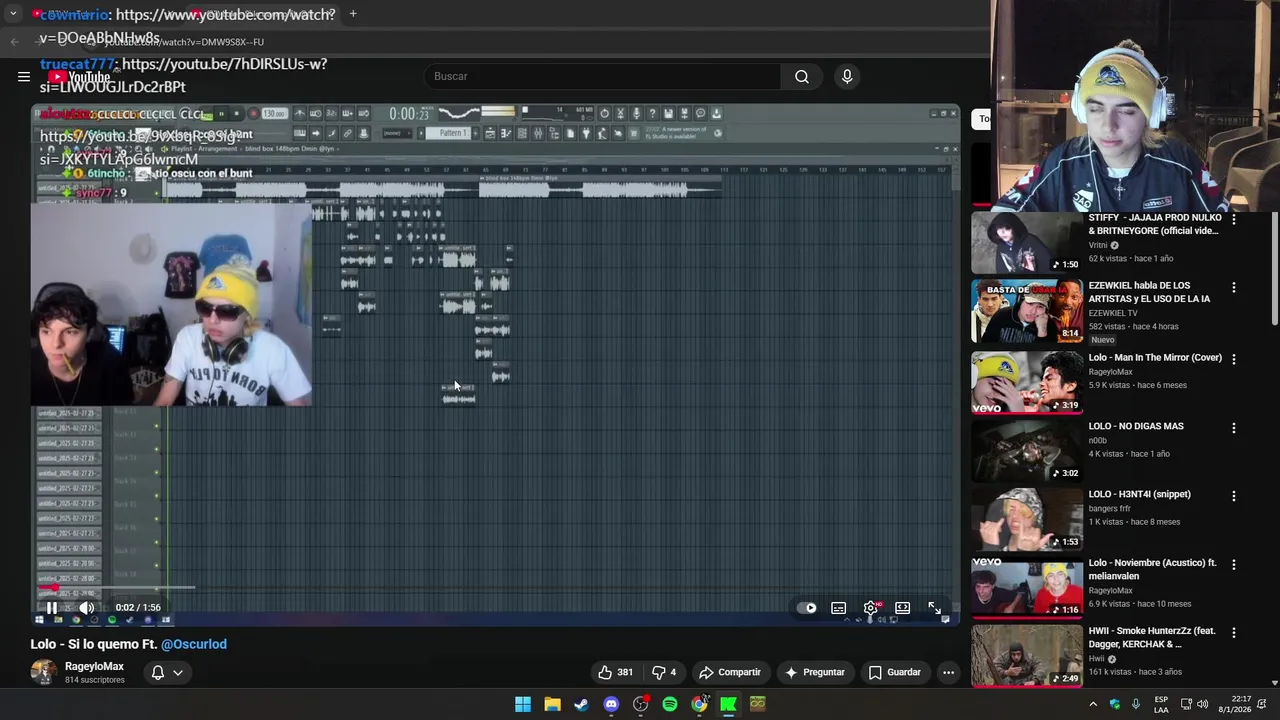Dislike the video showing 4 dislikes

tap(665, 672)
